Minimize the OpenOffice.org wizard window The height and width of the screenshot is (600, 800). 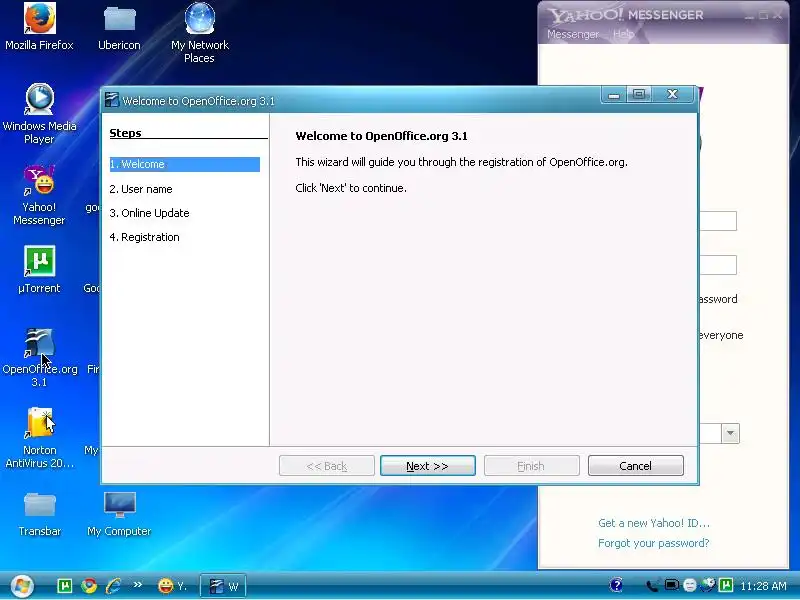(614, 95)
